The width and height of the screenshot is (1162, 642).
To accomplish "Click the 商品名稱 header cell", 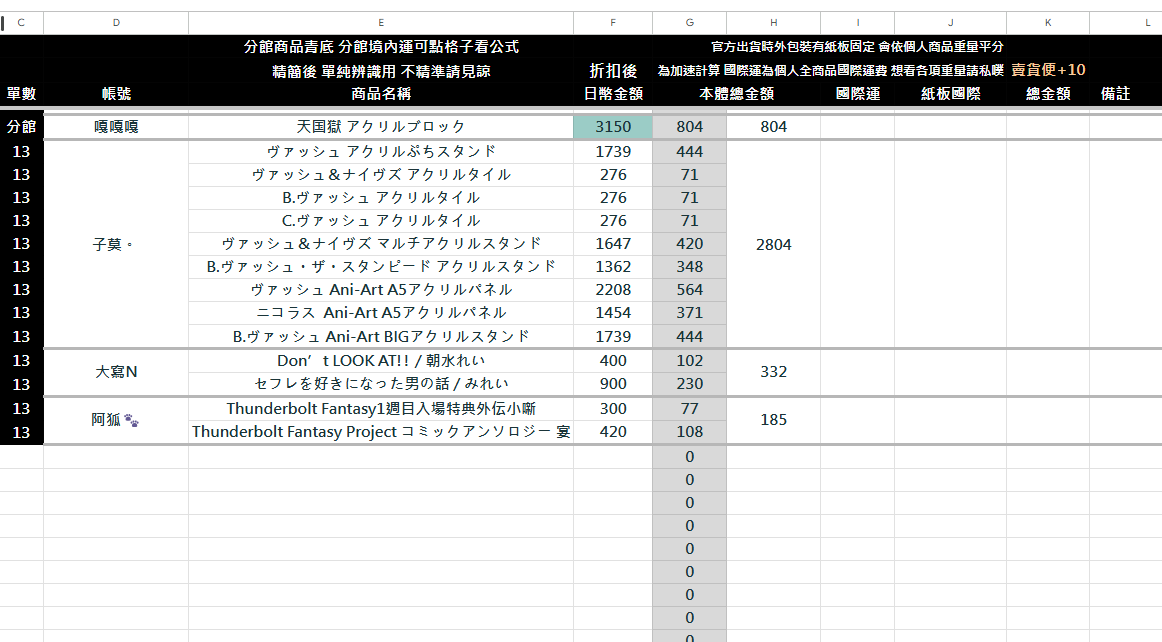I will pos(381,93).
